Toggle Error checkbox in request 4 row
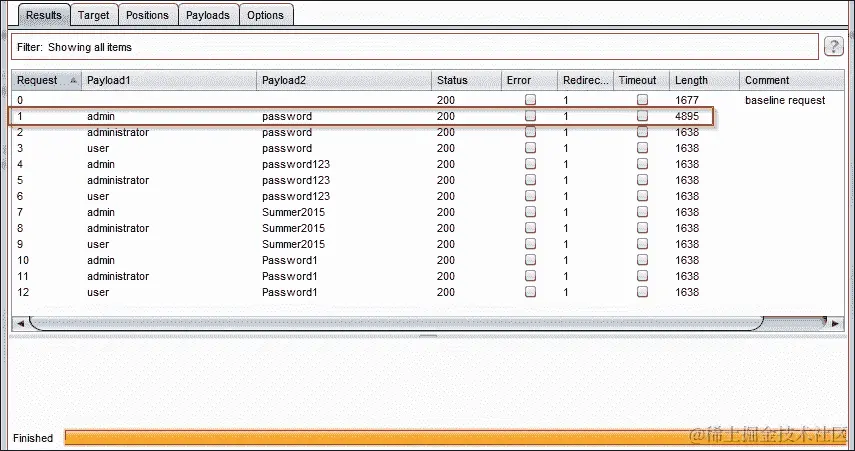 [x=530, y=164]
